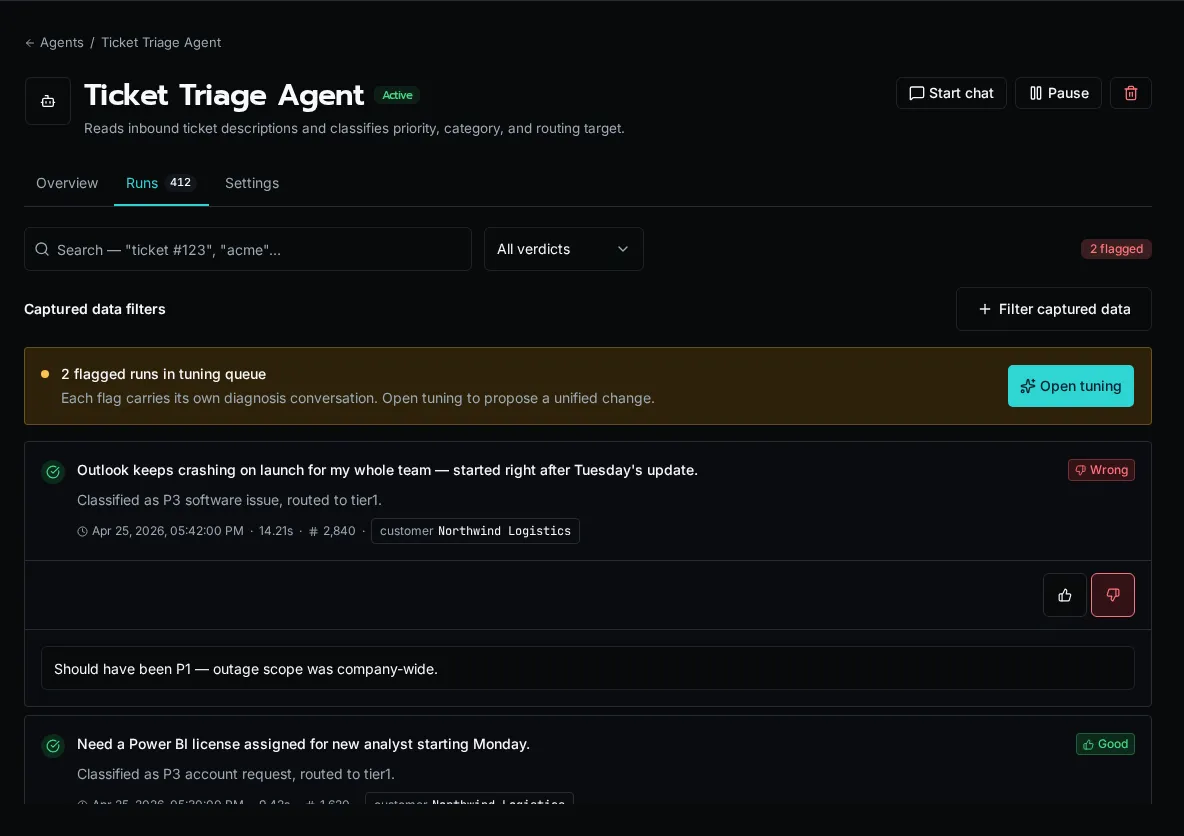The width and height of the screenshot is (1184, 836).
Task: Click the Captured data filters heading
Action: tap(94, 309)
